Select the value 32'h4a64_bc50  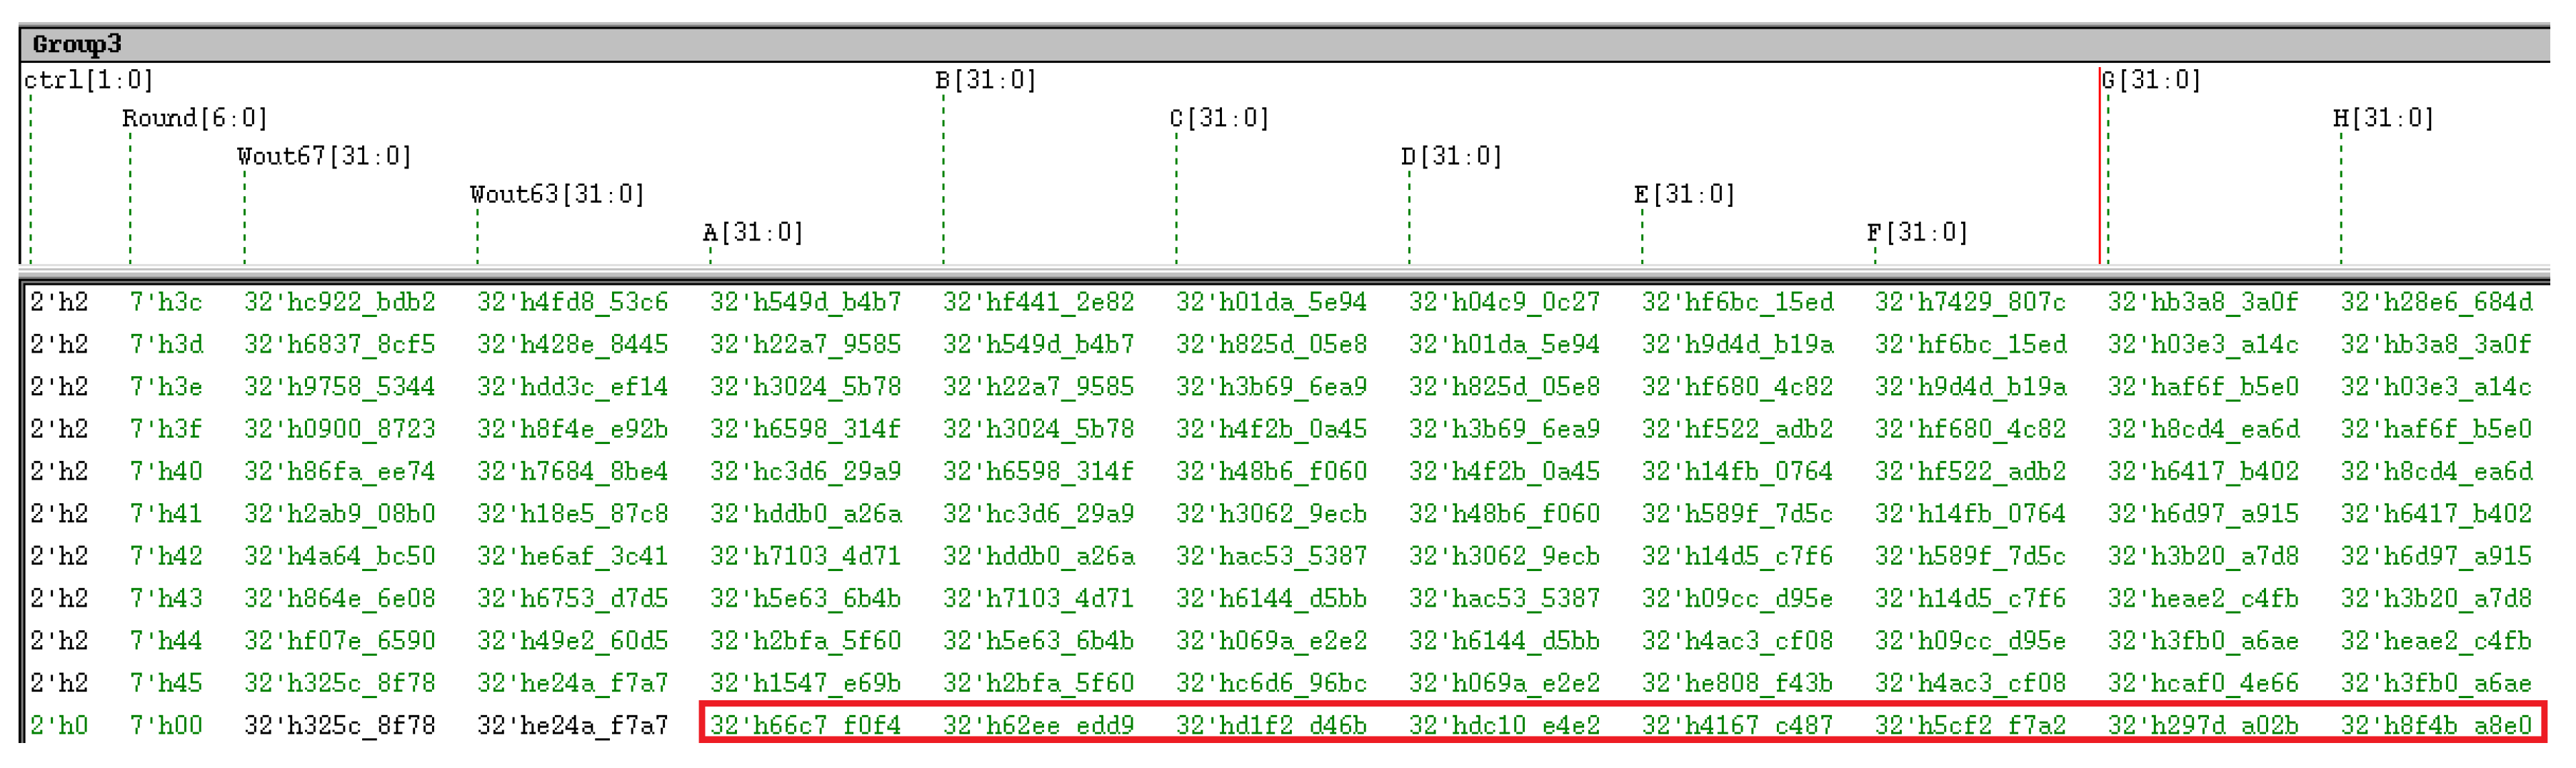[340, 556]
